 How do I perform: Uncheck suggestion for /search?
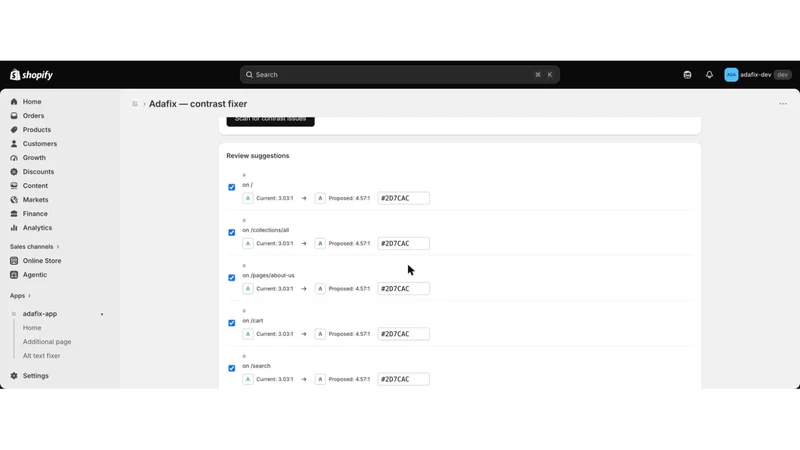coord(232,368)
